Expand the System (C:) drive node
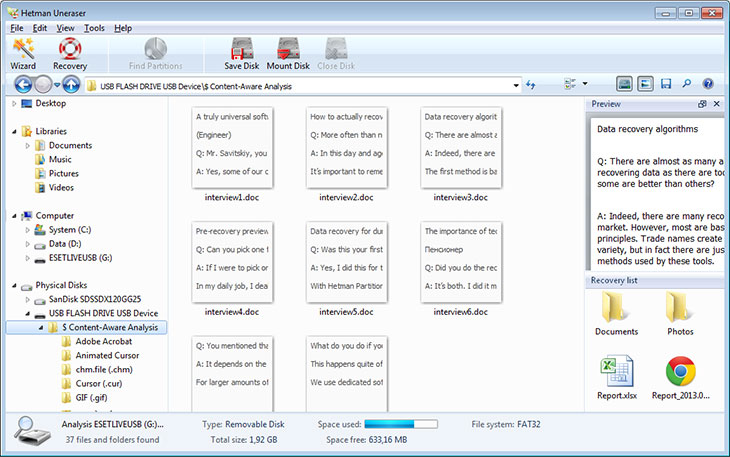 coord(27,230)
